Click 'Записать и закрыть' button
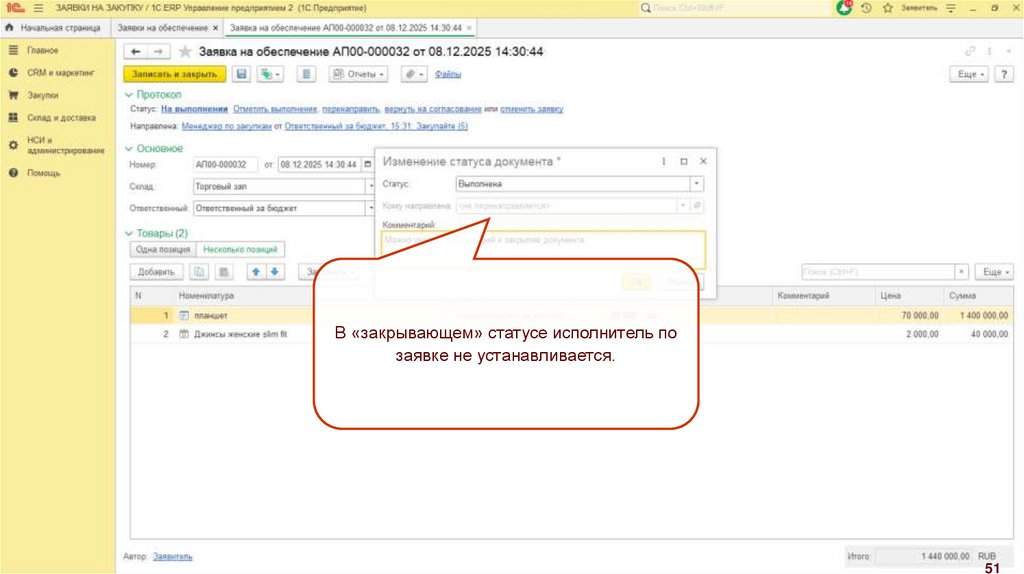 [x=175, y=74]
